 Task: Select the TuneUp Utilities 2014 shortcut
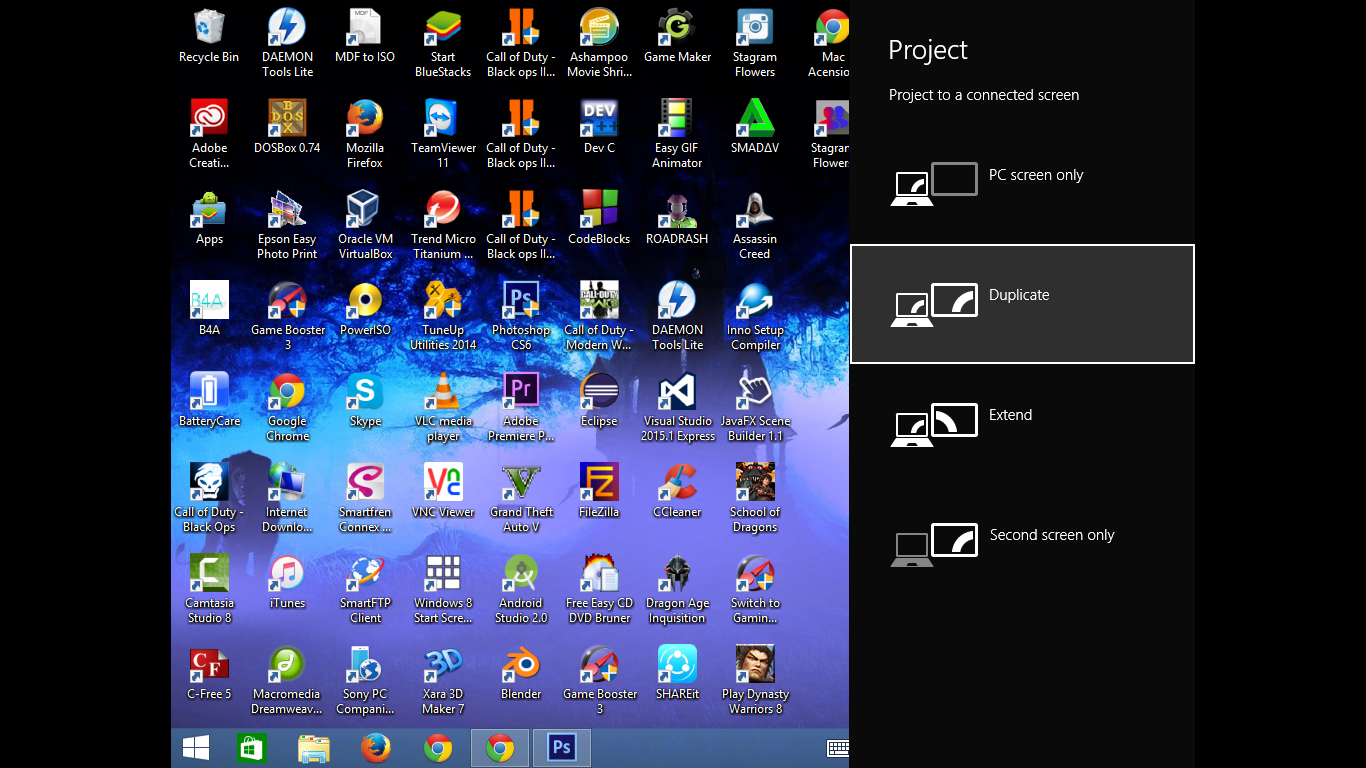(x=443, y=316)
